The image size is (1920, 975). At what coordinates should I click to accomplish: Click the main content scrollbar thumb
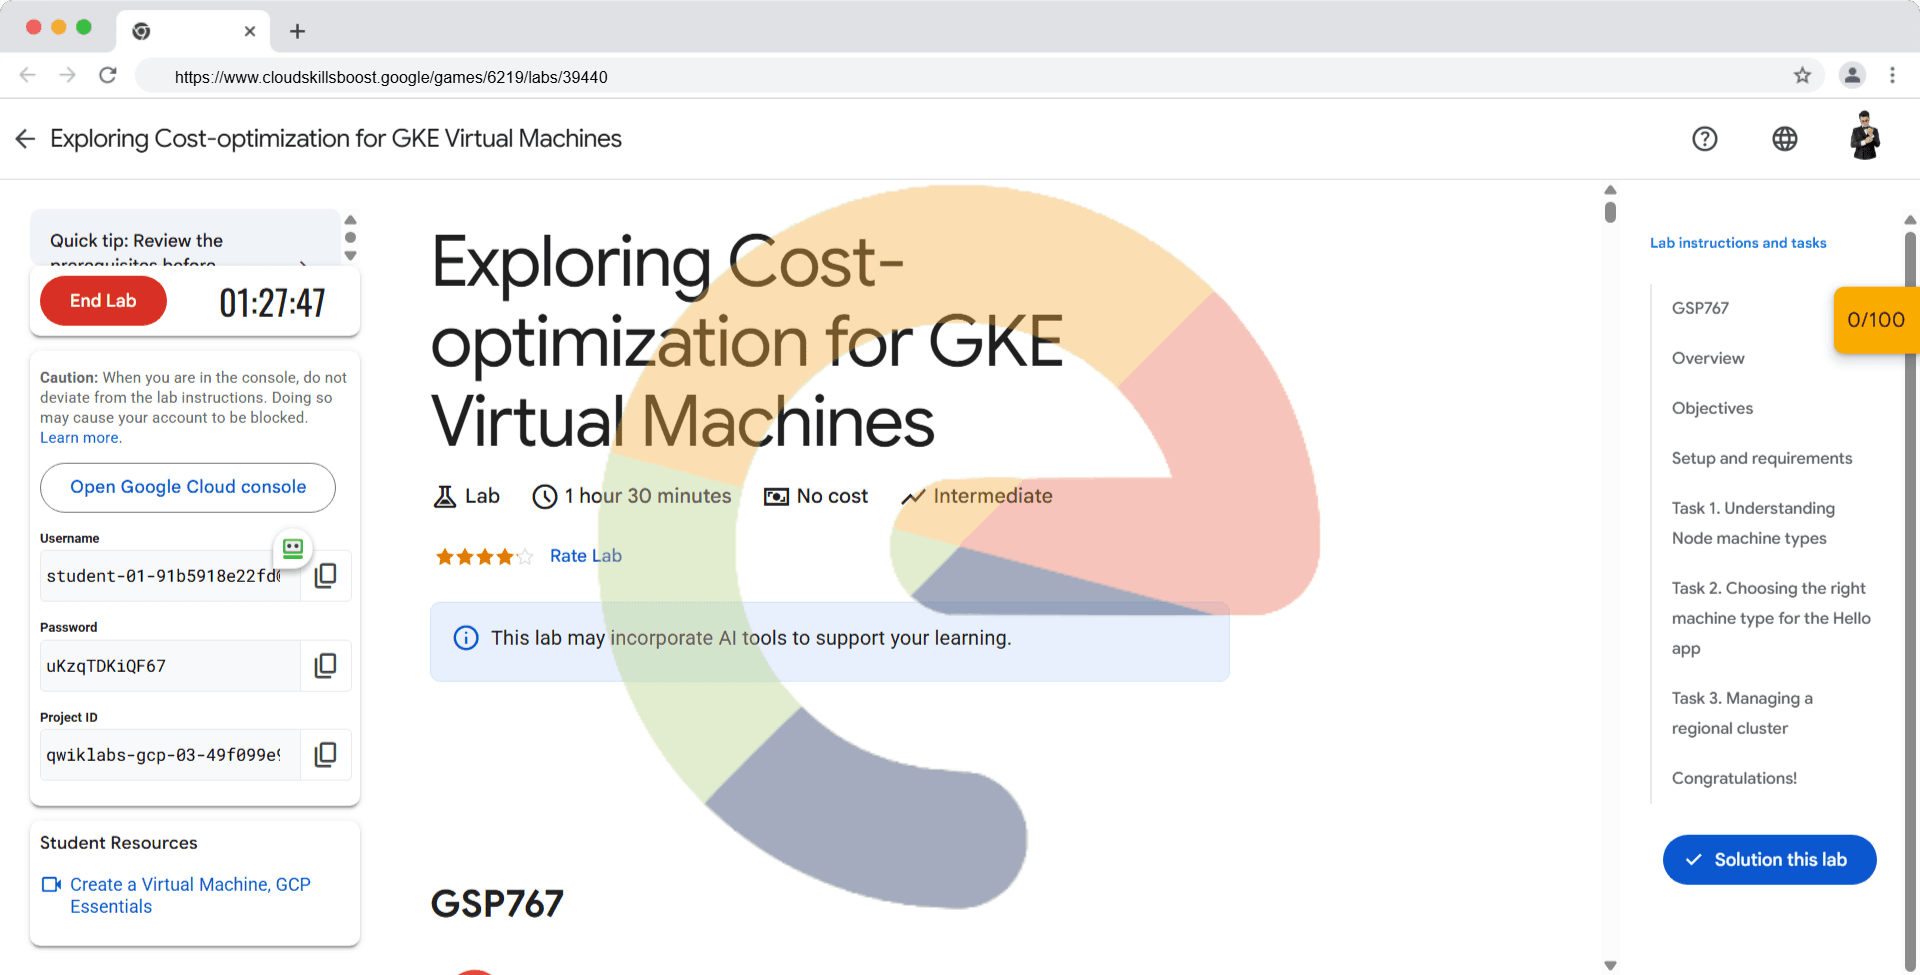coord(1610,212)
